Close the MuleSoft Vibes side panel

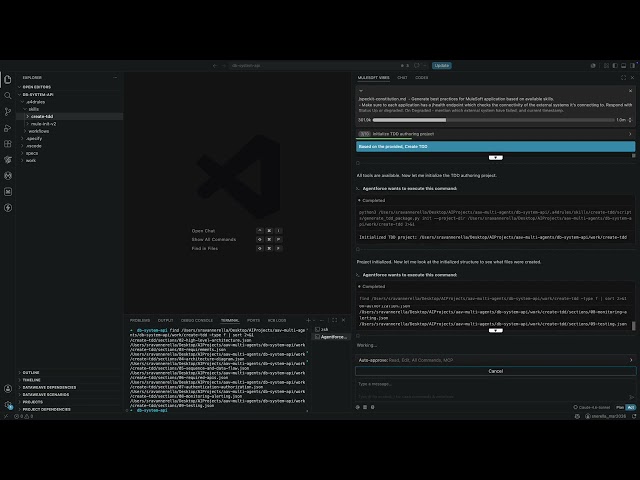(x=632, y=78)
